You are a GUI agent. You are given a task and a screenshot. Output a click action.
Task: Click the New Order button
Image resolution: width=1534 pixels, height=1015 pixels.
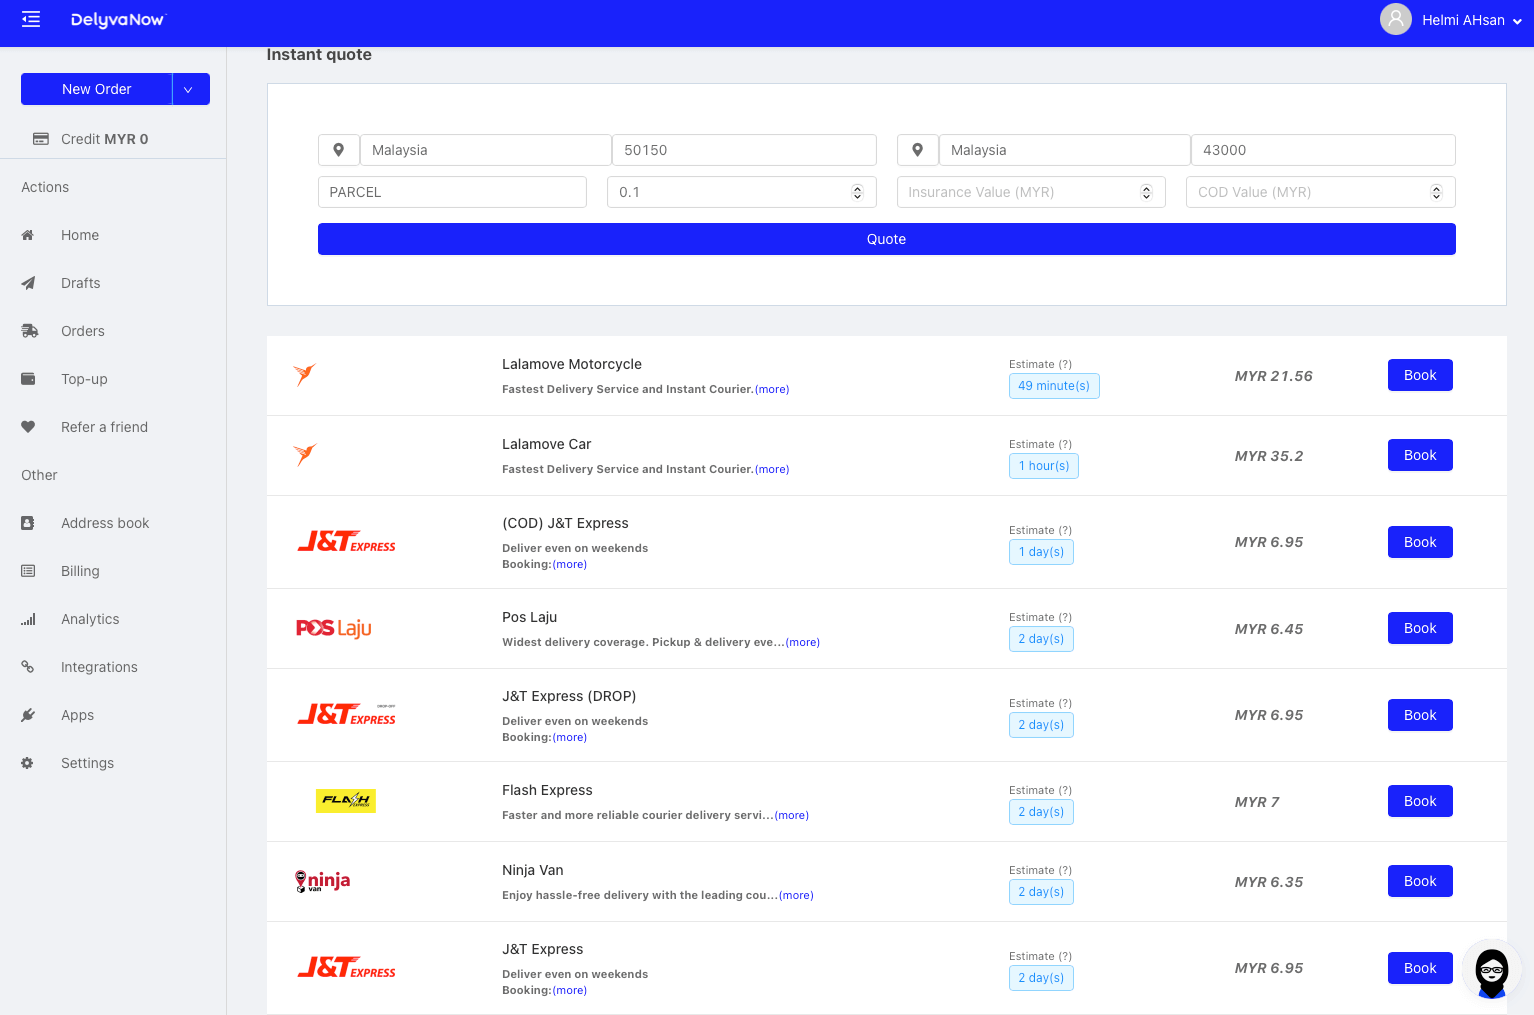[x=97, y=89]
